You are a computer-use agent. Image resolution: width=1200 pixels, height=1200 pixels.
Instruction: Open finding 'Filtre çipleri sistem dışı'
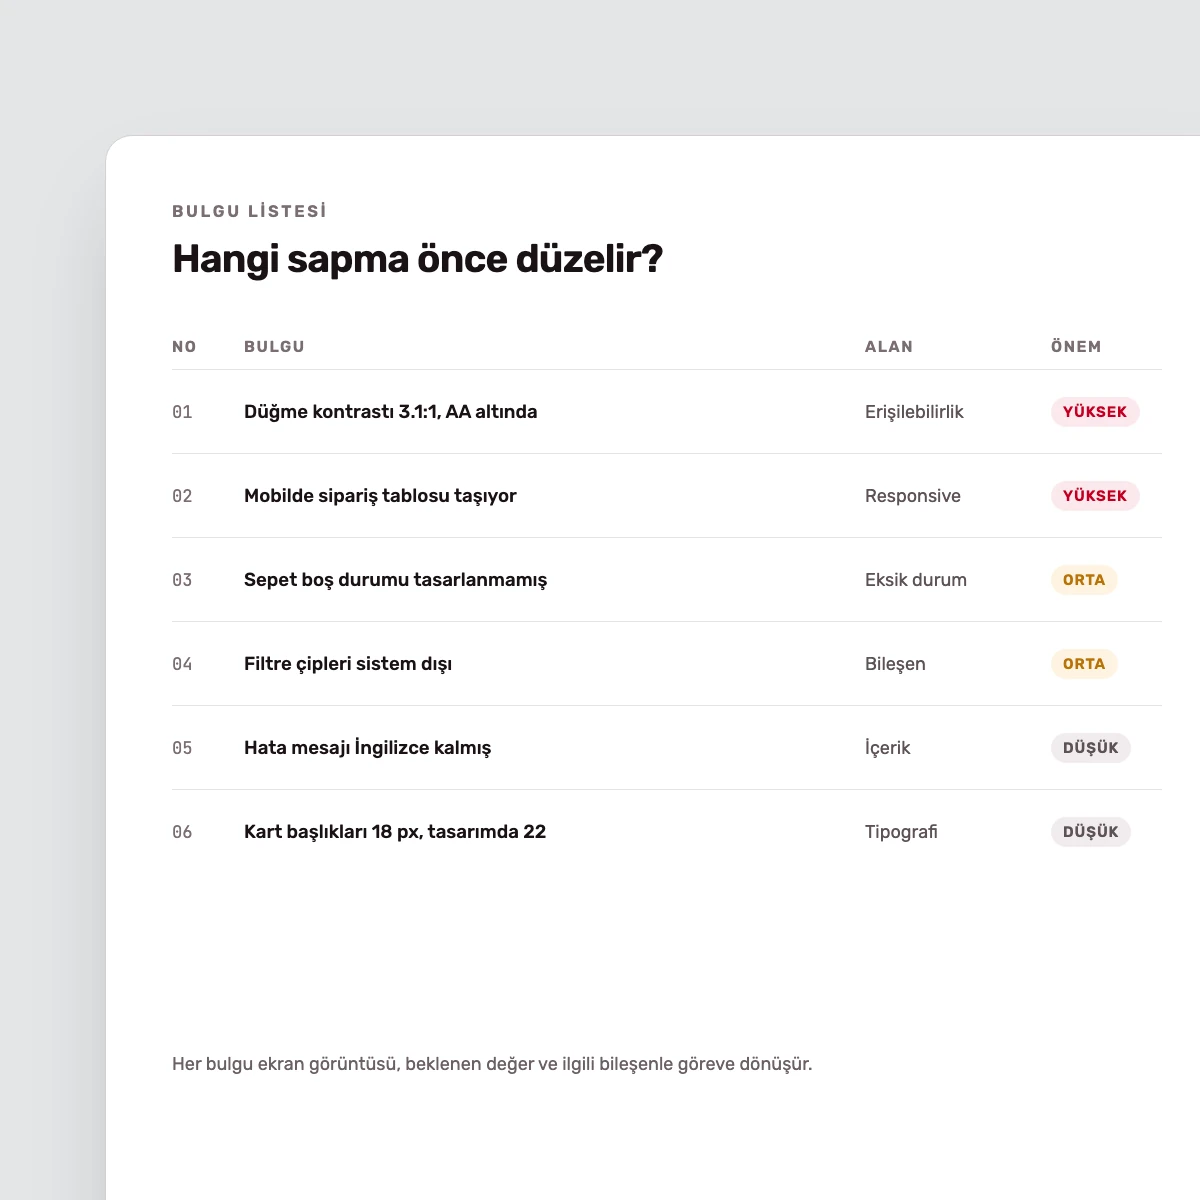[x=348, y=664]
